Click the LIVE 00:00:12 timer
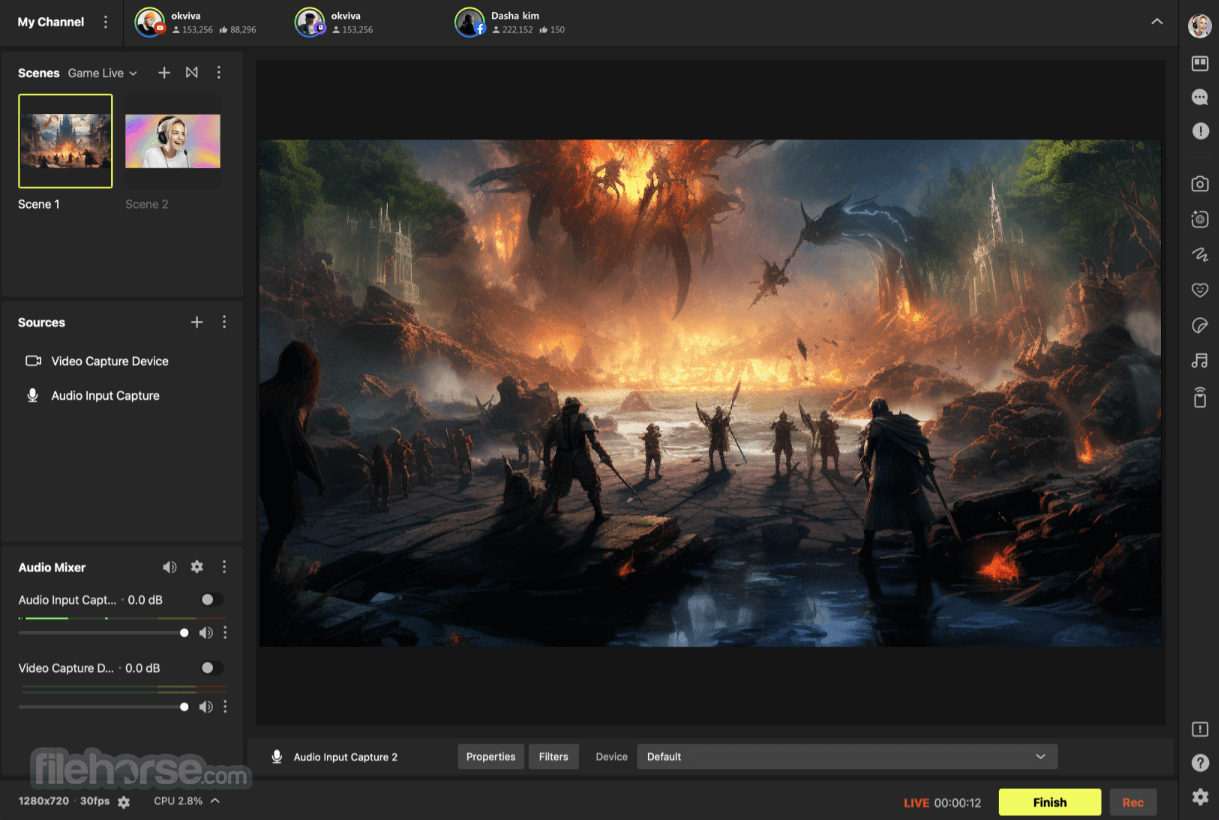Viewport: 1219px width, 820px height. [x=943, y=803]
